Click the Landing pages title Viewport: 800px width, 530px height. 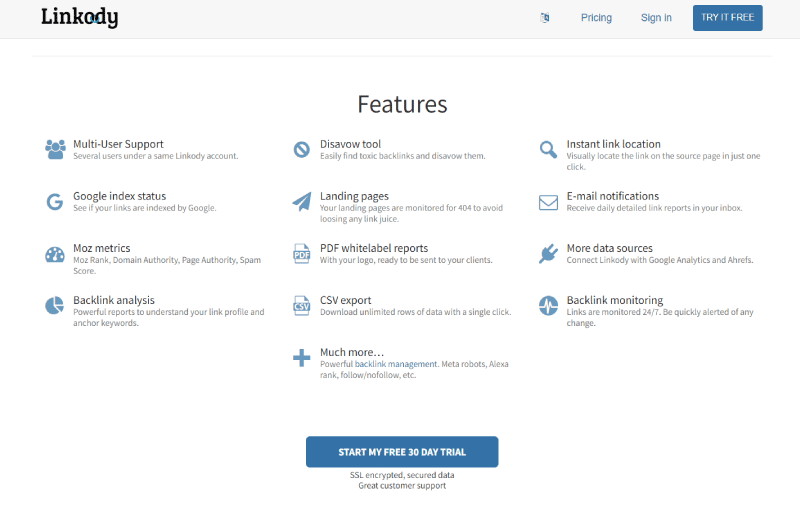[354, 196]
